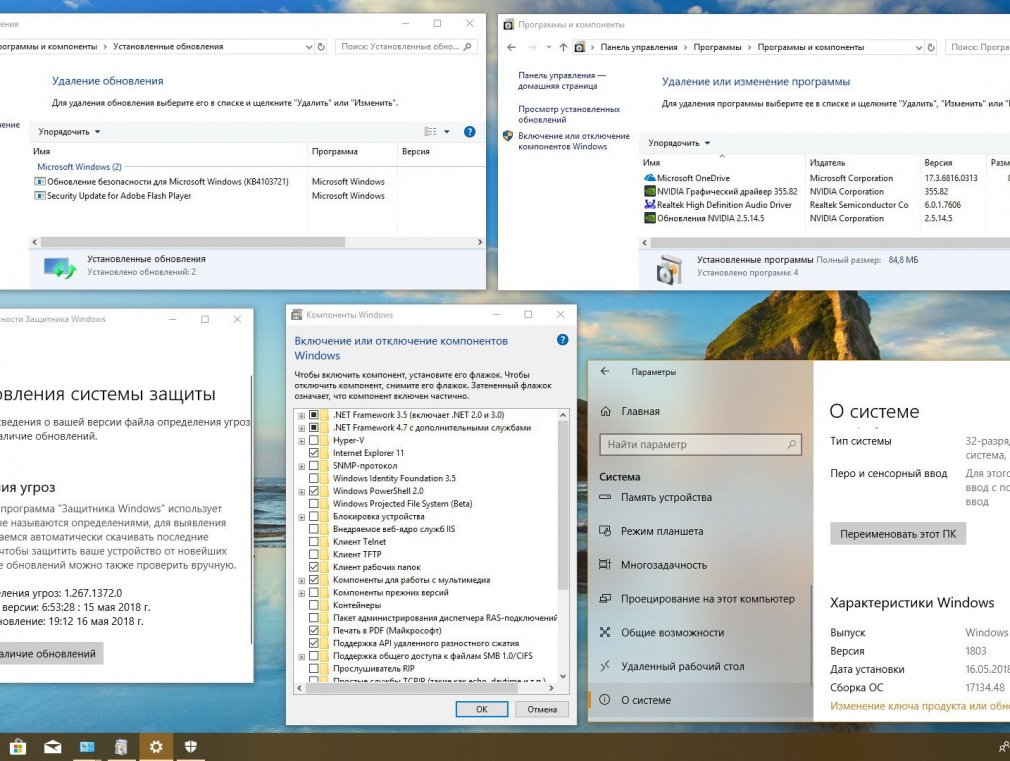Screen dimensions: 1010x761
Task: Check the Клиент Telnet component
Action: pos(314,542)
